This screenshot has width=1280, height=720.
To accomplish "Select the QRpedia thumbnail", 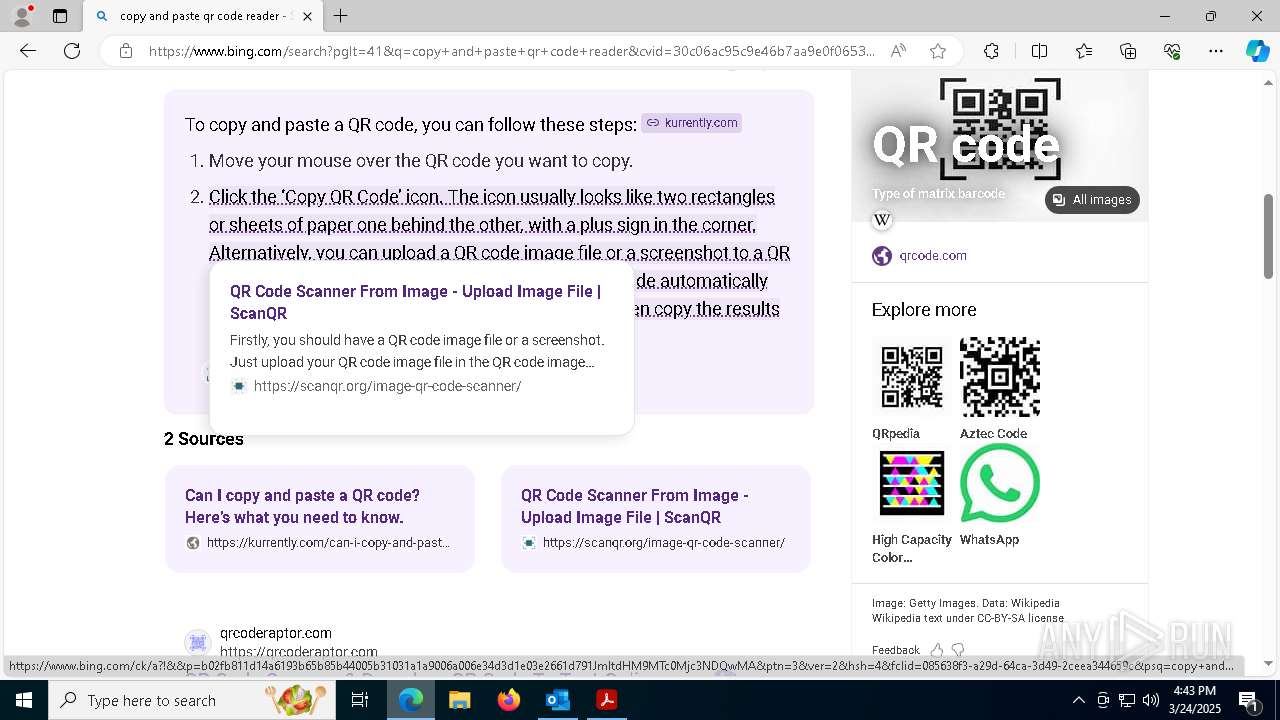I will coord(911,377).
